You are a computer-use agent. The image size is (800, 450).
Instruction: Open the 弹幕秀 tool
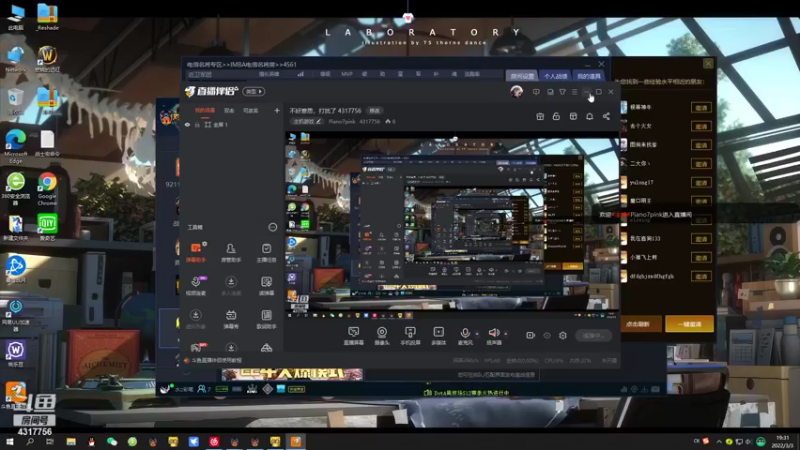click(x=231, y=319)
